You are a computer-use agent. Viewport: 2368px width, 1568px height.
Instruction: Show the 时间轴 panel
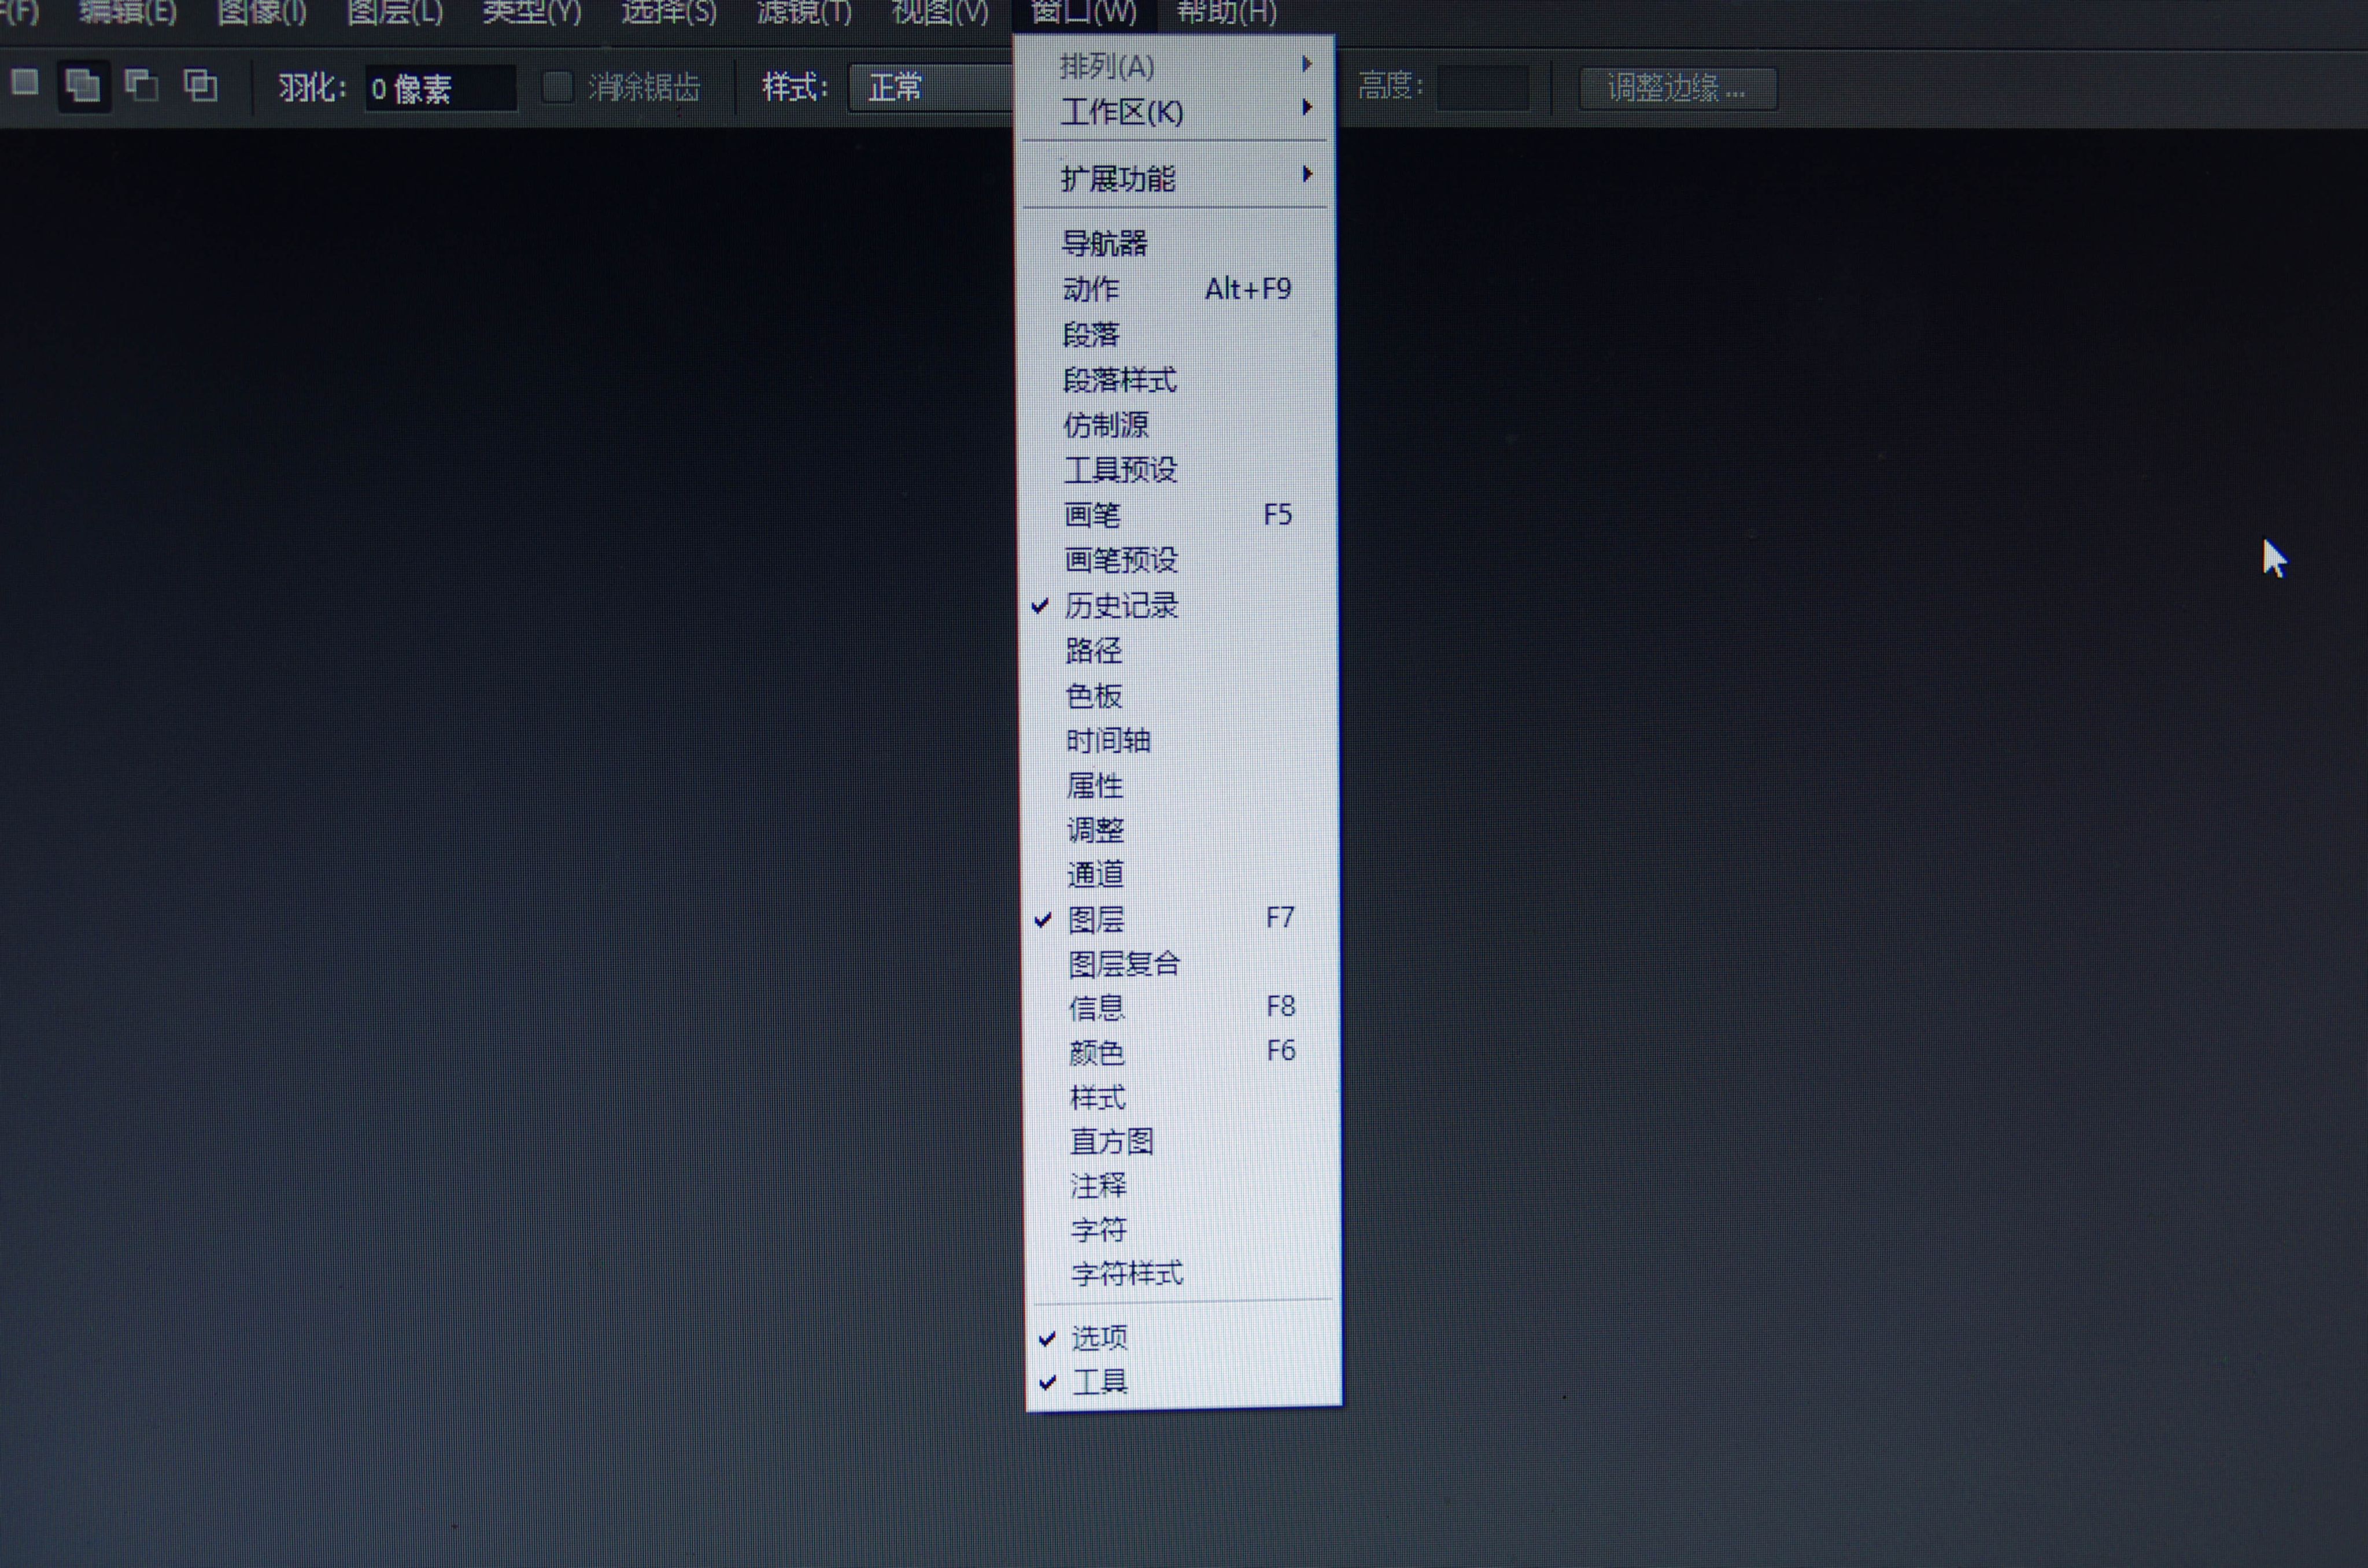1178,740
